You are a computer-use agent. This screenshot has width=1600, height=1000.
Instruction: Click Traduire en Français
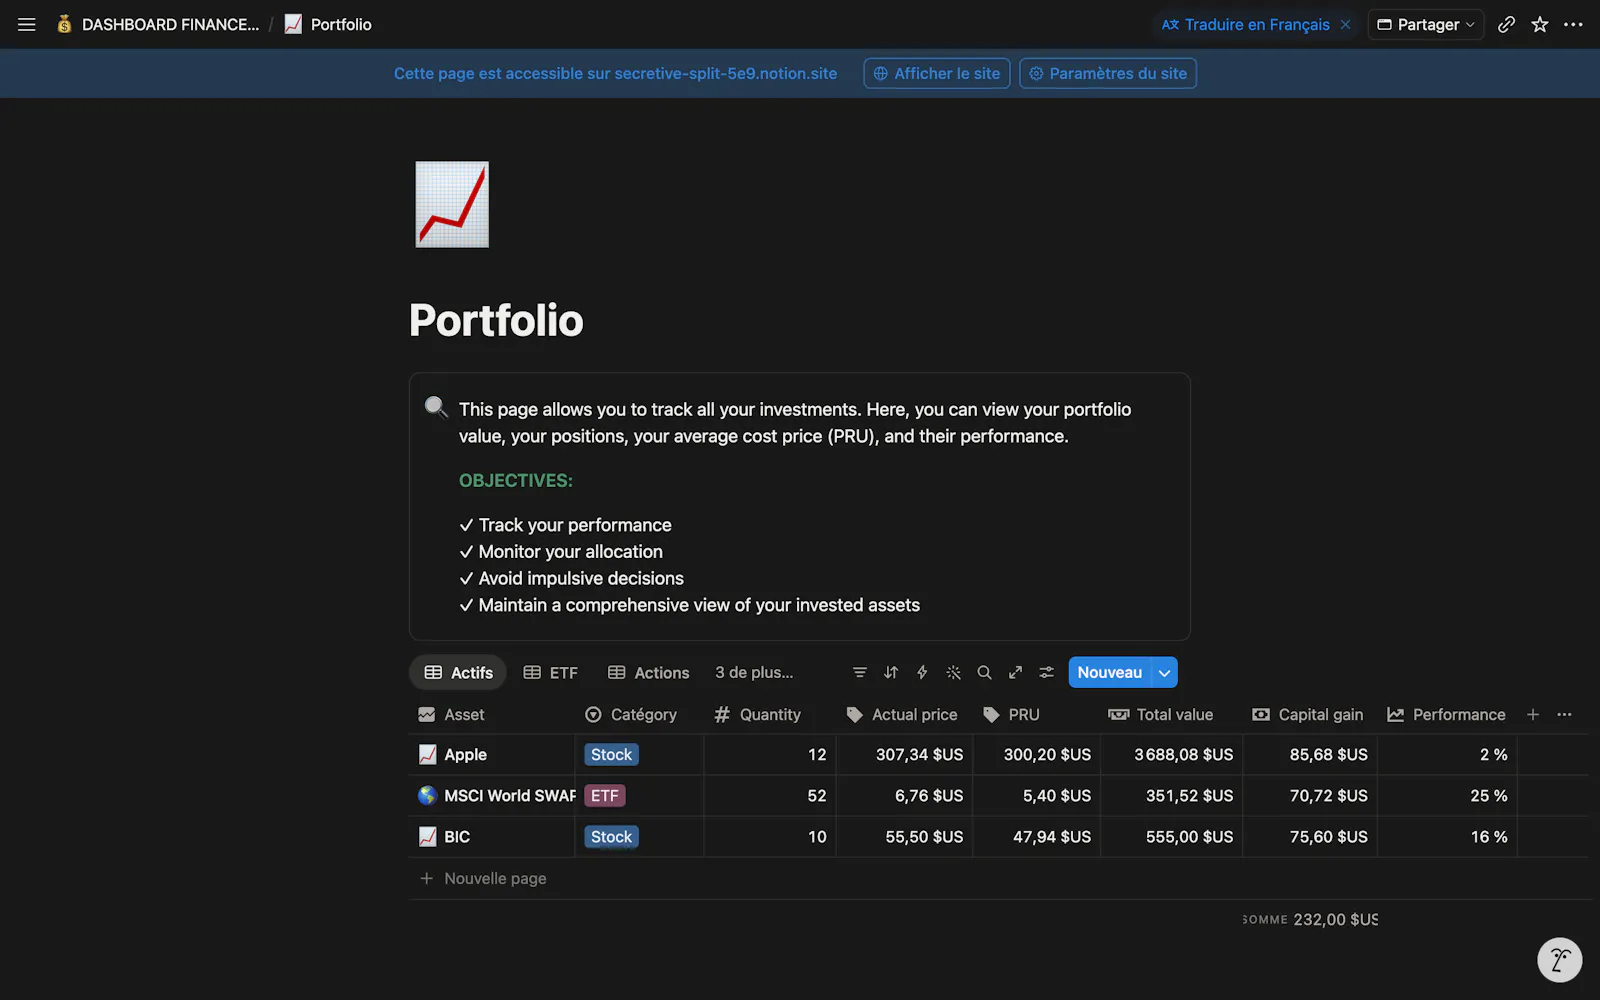tap(1246, 24)
